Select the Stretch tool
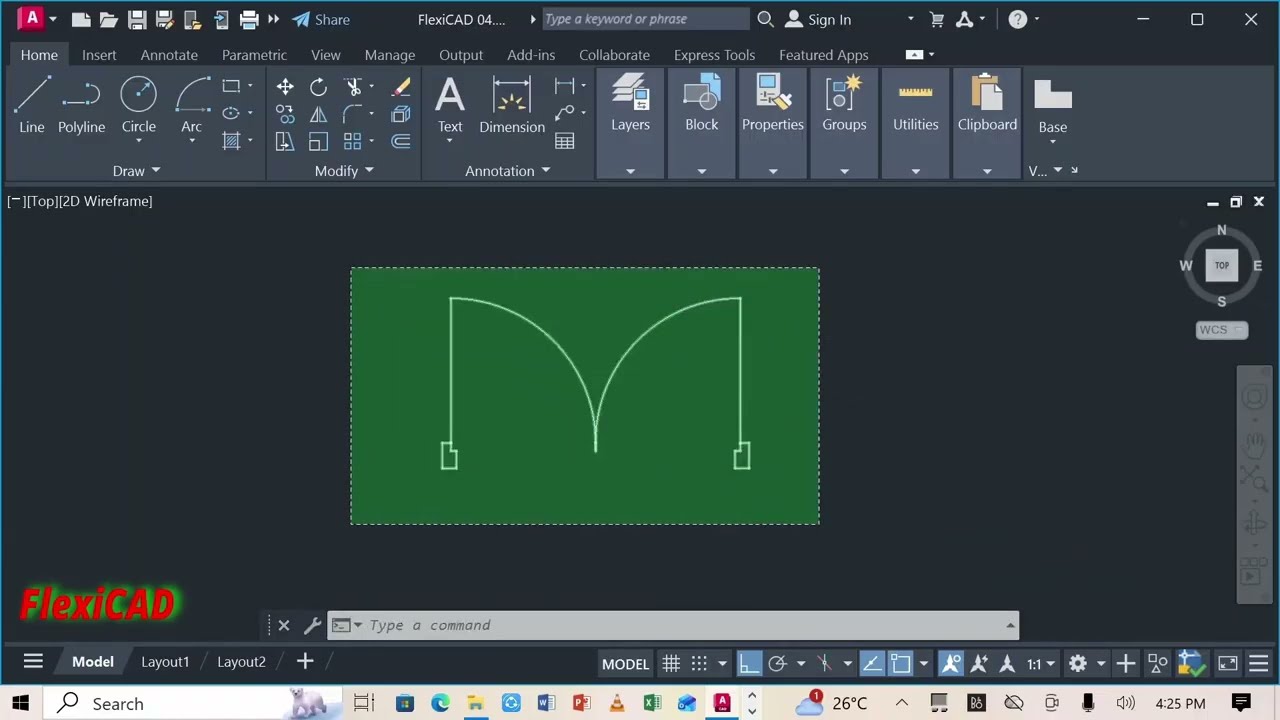The image size is (1280, 720). pos(285,141)
